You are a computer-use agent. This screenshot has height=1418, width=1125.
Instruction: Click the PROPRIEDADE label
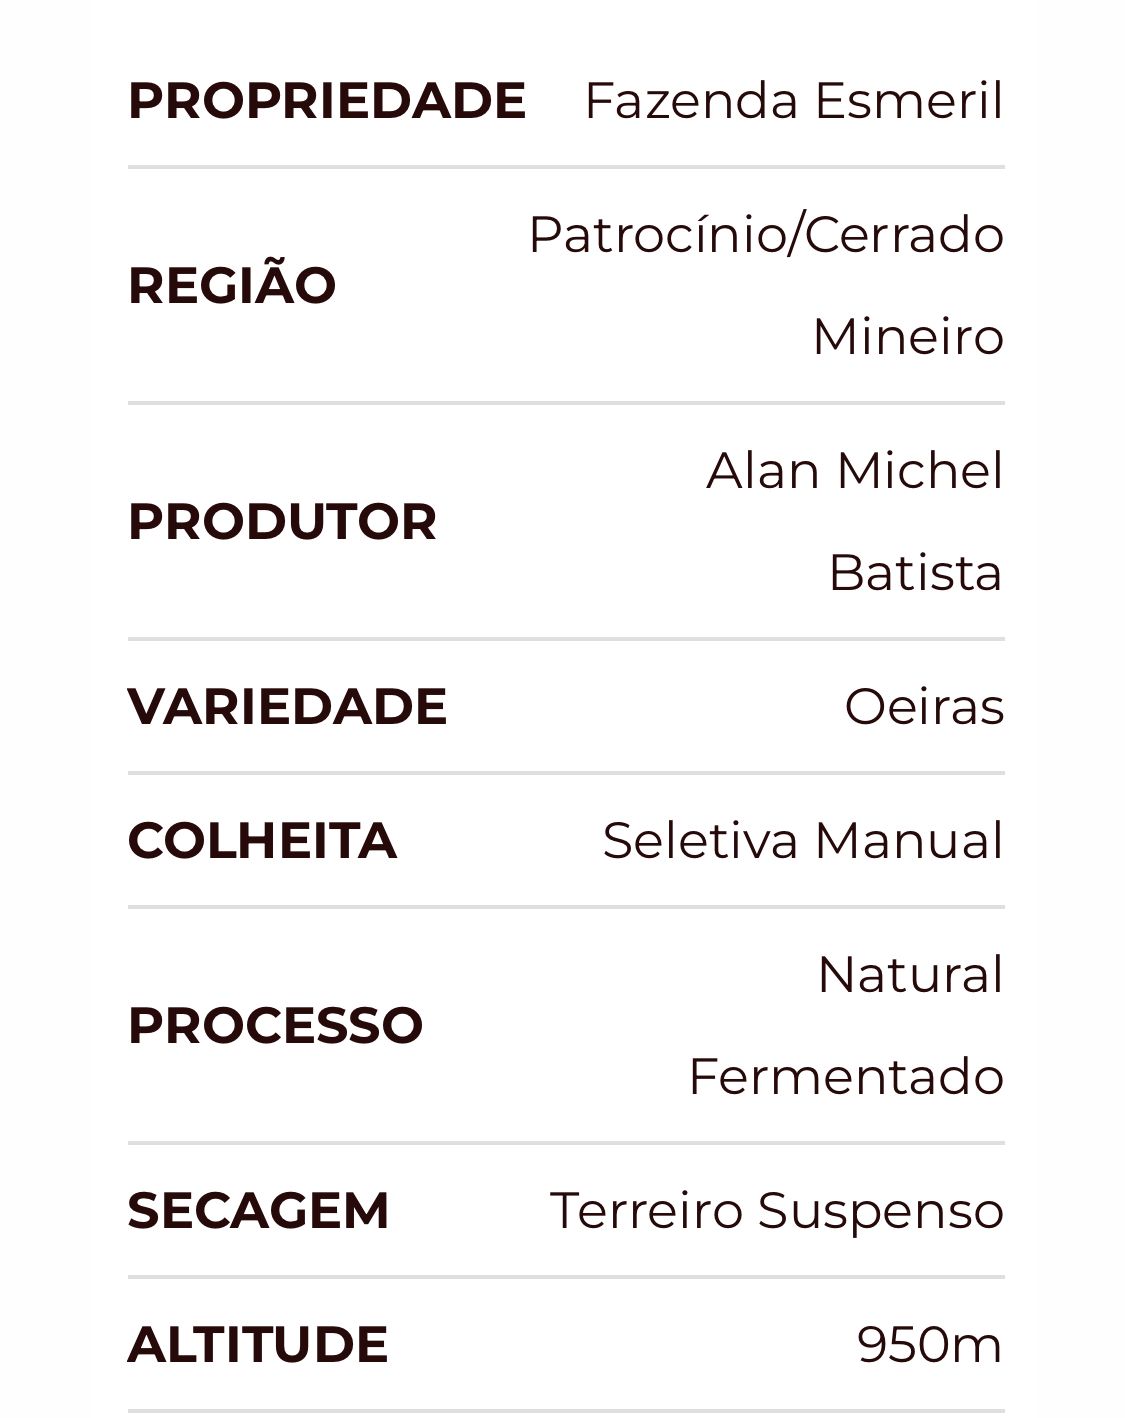coord(326,101)
